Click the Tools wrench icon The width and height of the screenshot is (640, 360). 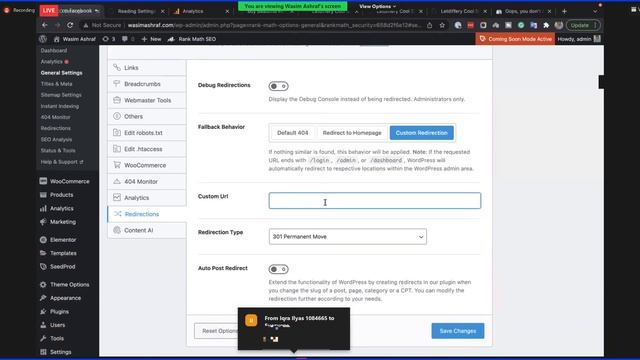(x=43, y=338)
